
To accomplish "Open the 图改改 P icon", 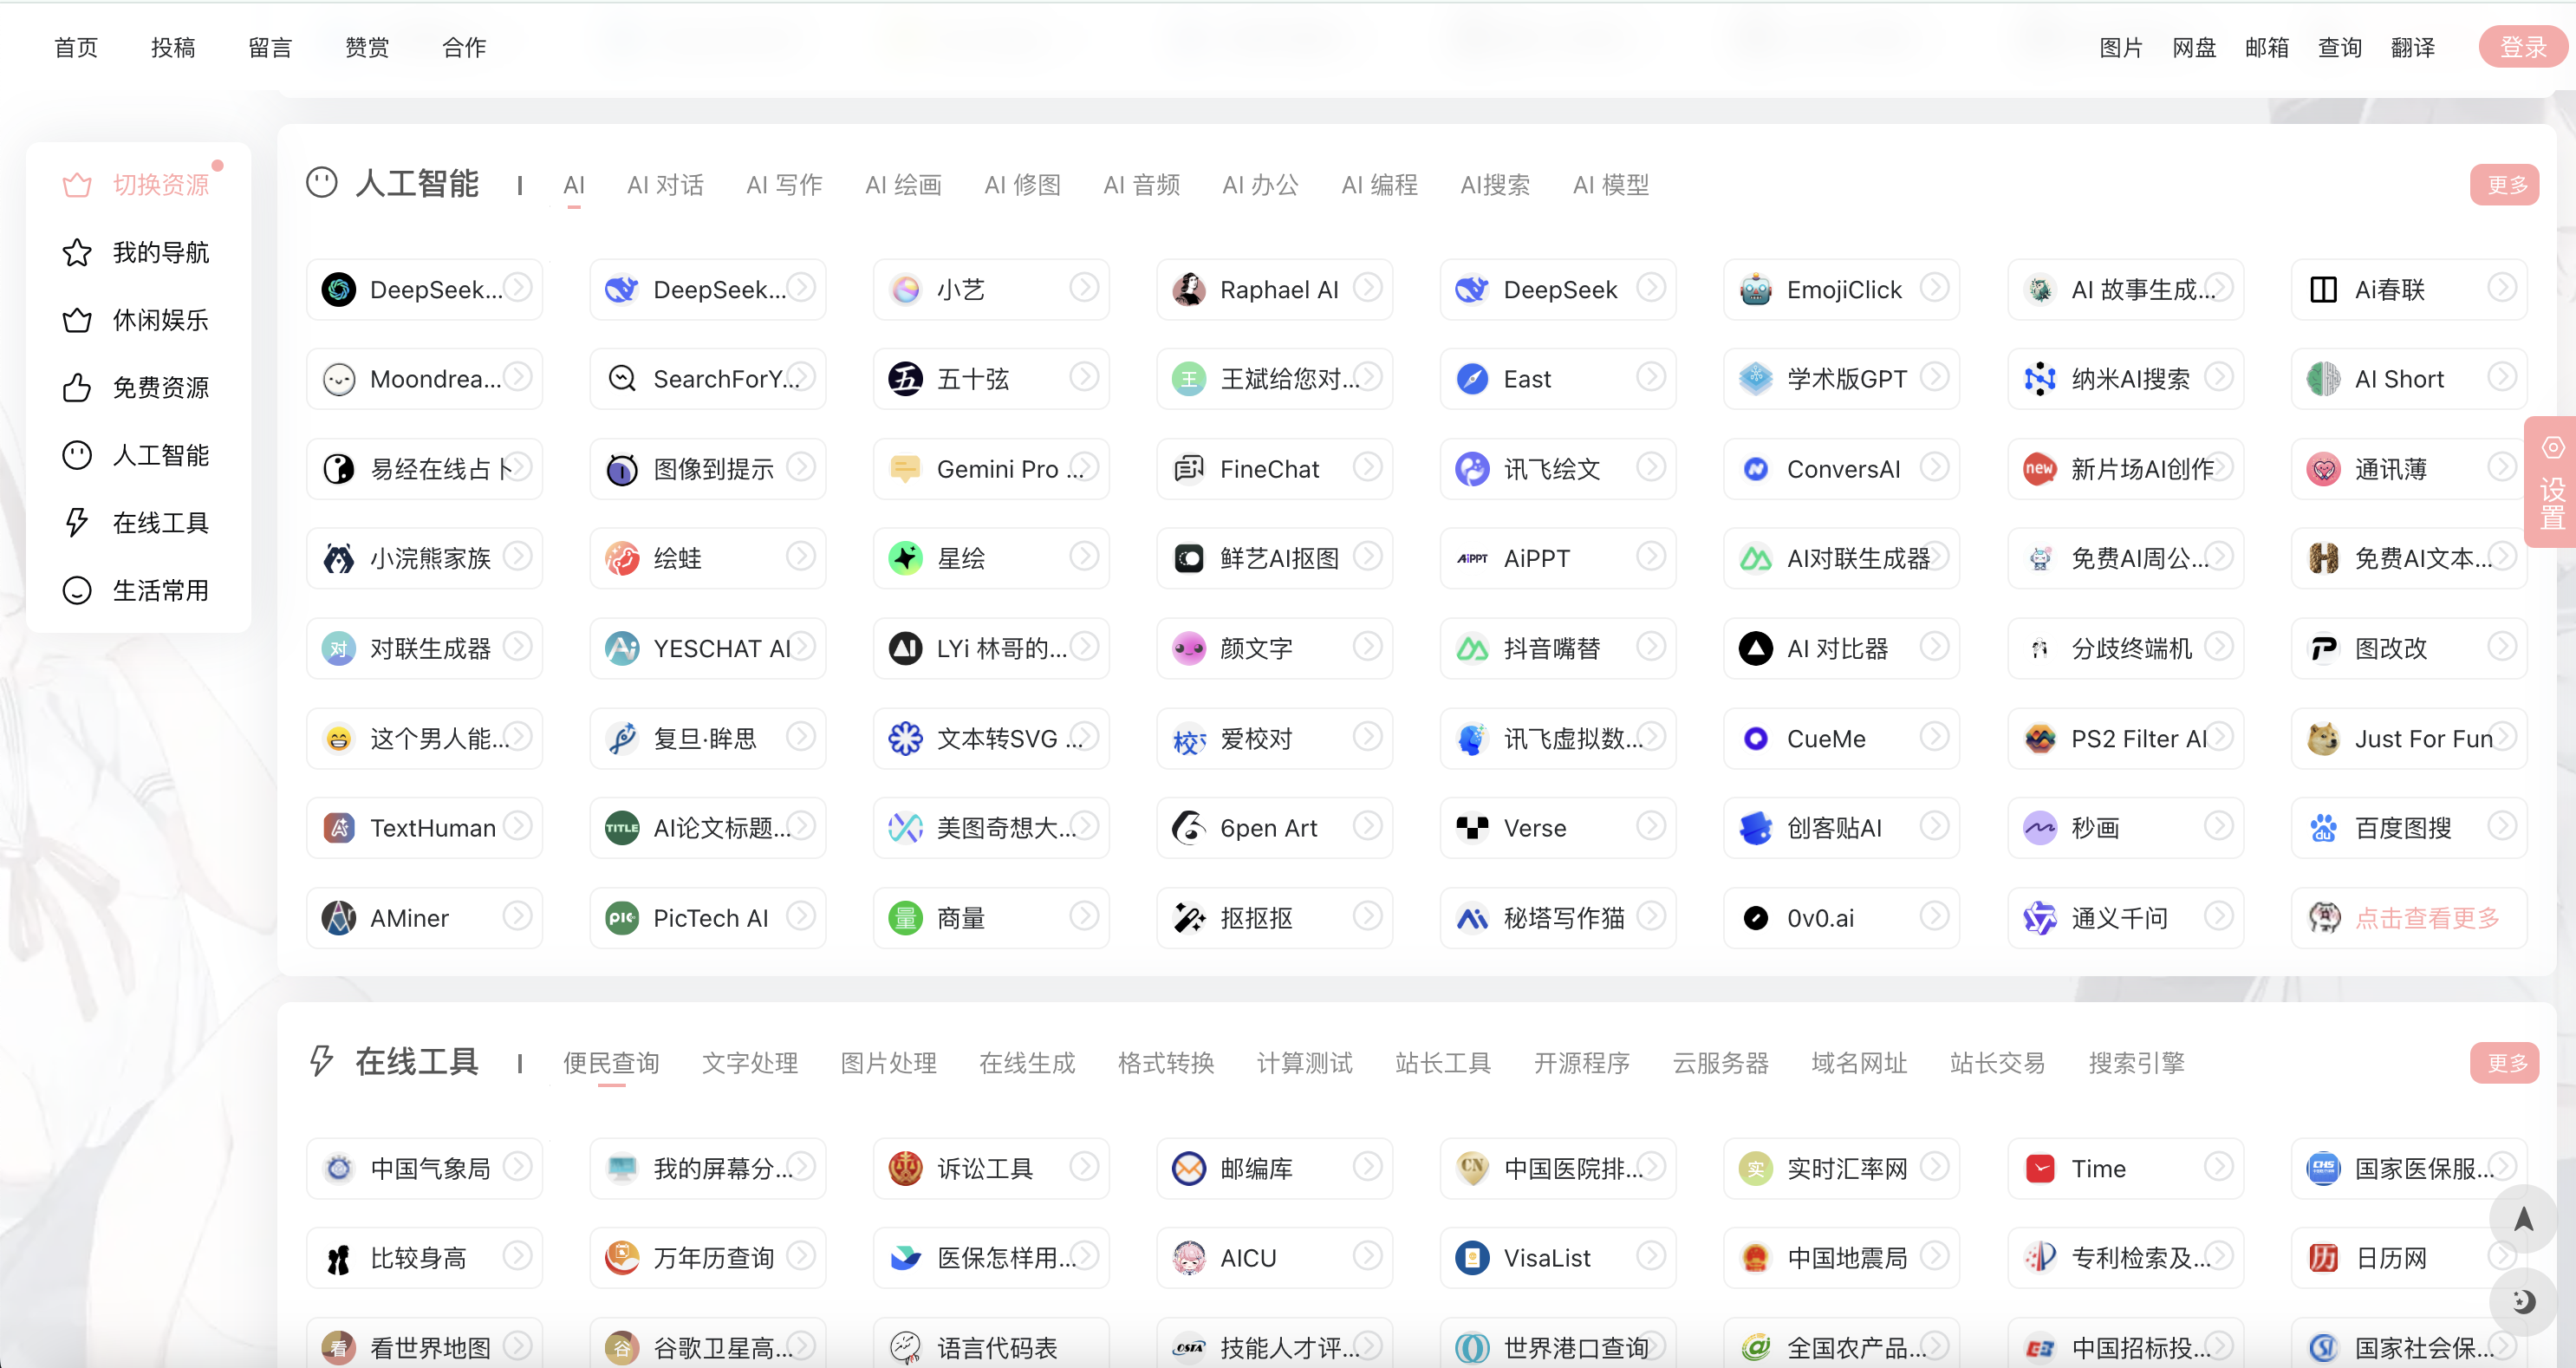I will pos(2323,648).
